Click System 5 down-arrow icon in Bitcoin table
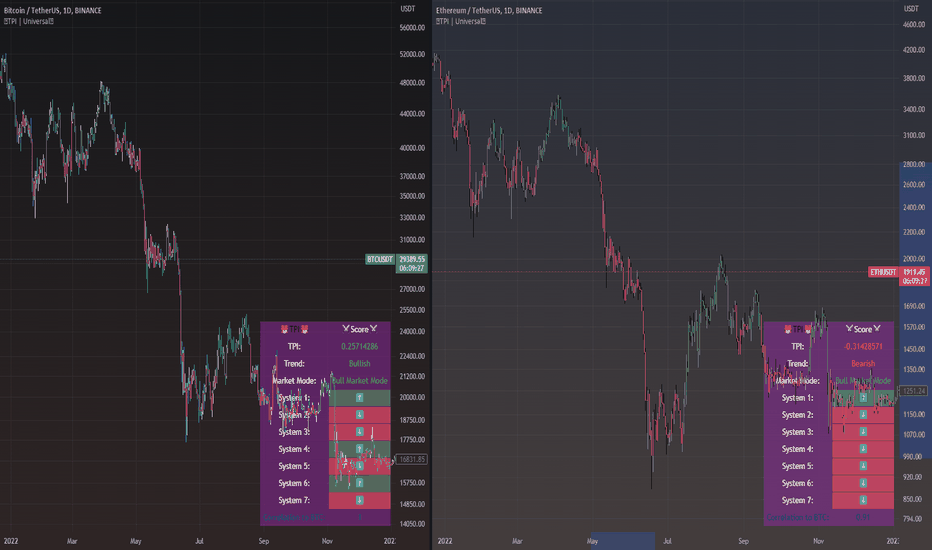 360,466
